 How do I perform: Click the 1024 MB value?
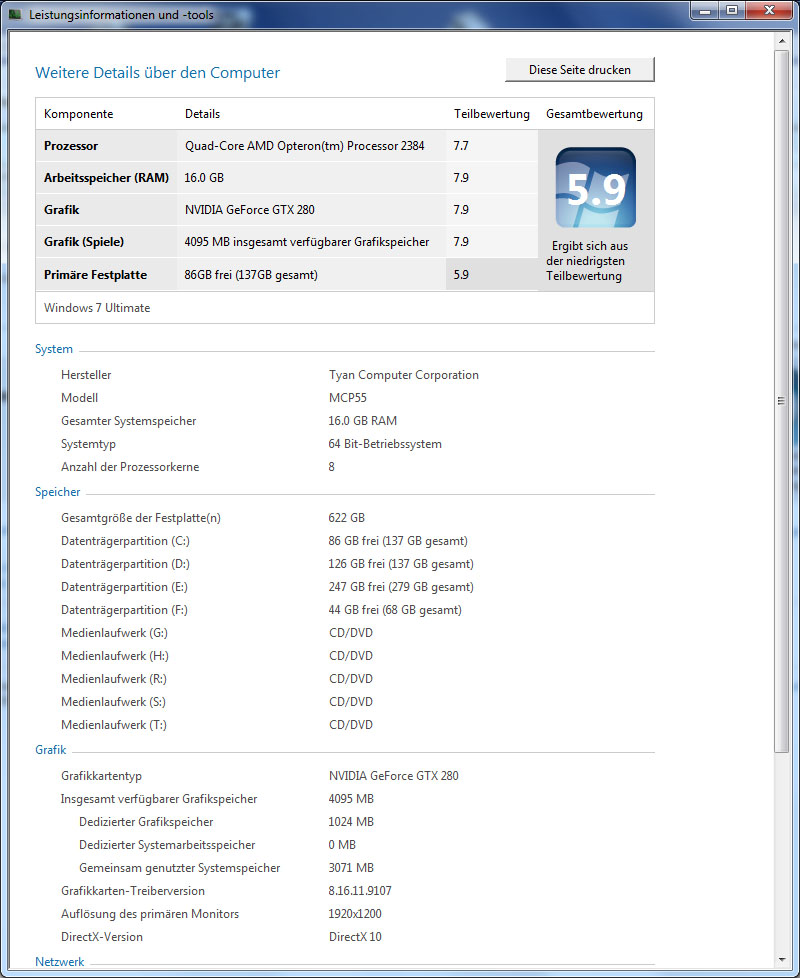(351, 822)
